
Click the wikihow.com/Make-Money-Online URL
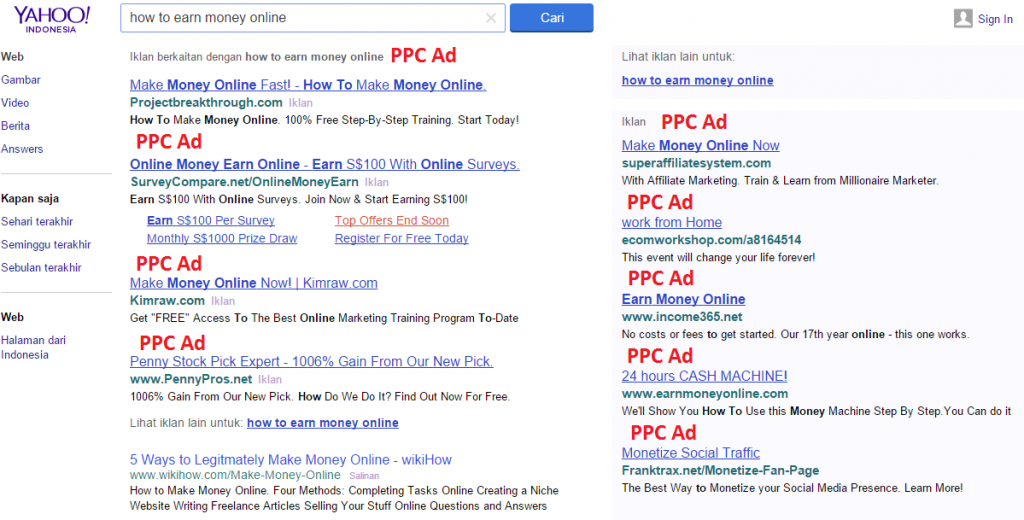point(235,475)
